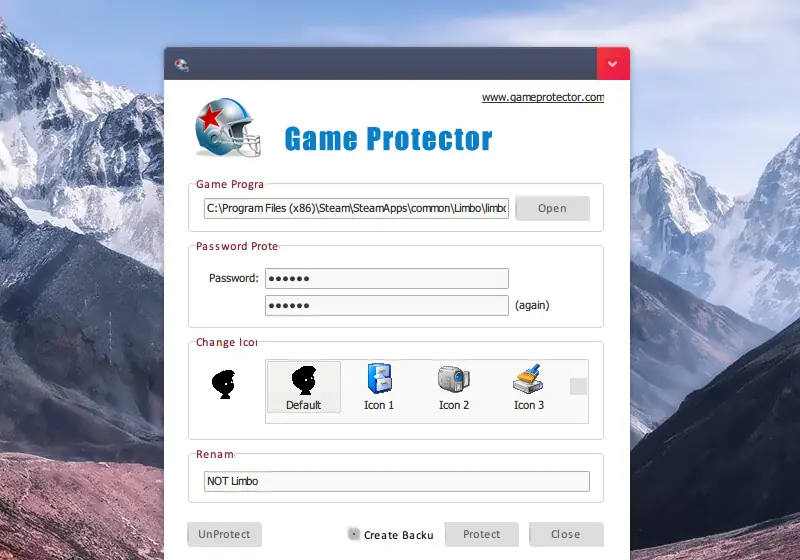The image size is (800, 560).
Task: Click the Close button
Action: (566, 534)
